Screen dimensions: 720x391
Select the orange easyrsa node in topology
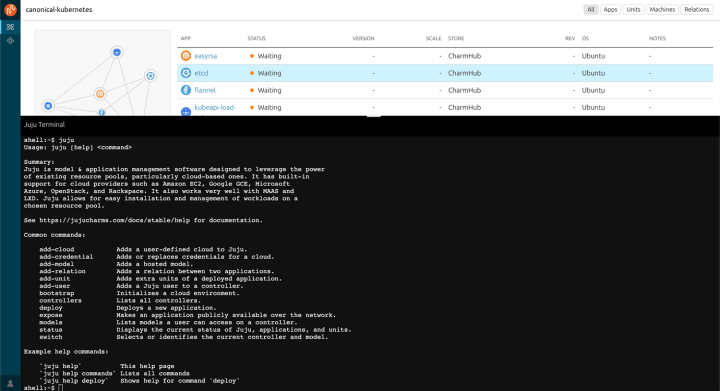click(x=100, y=94)
